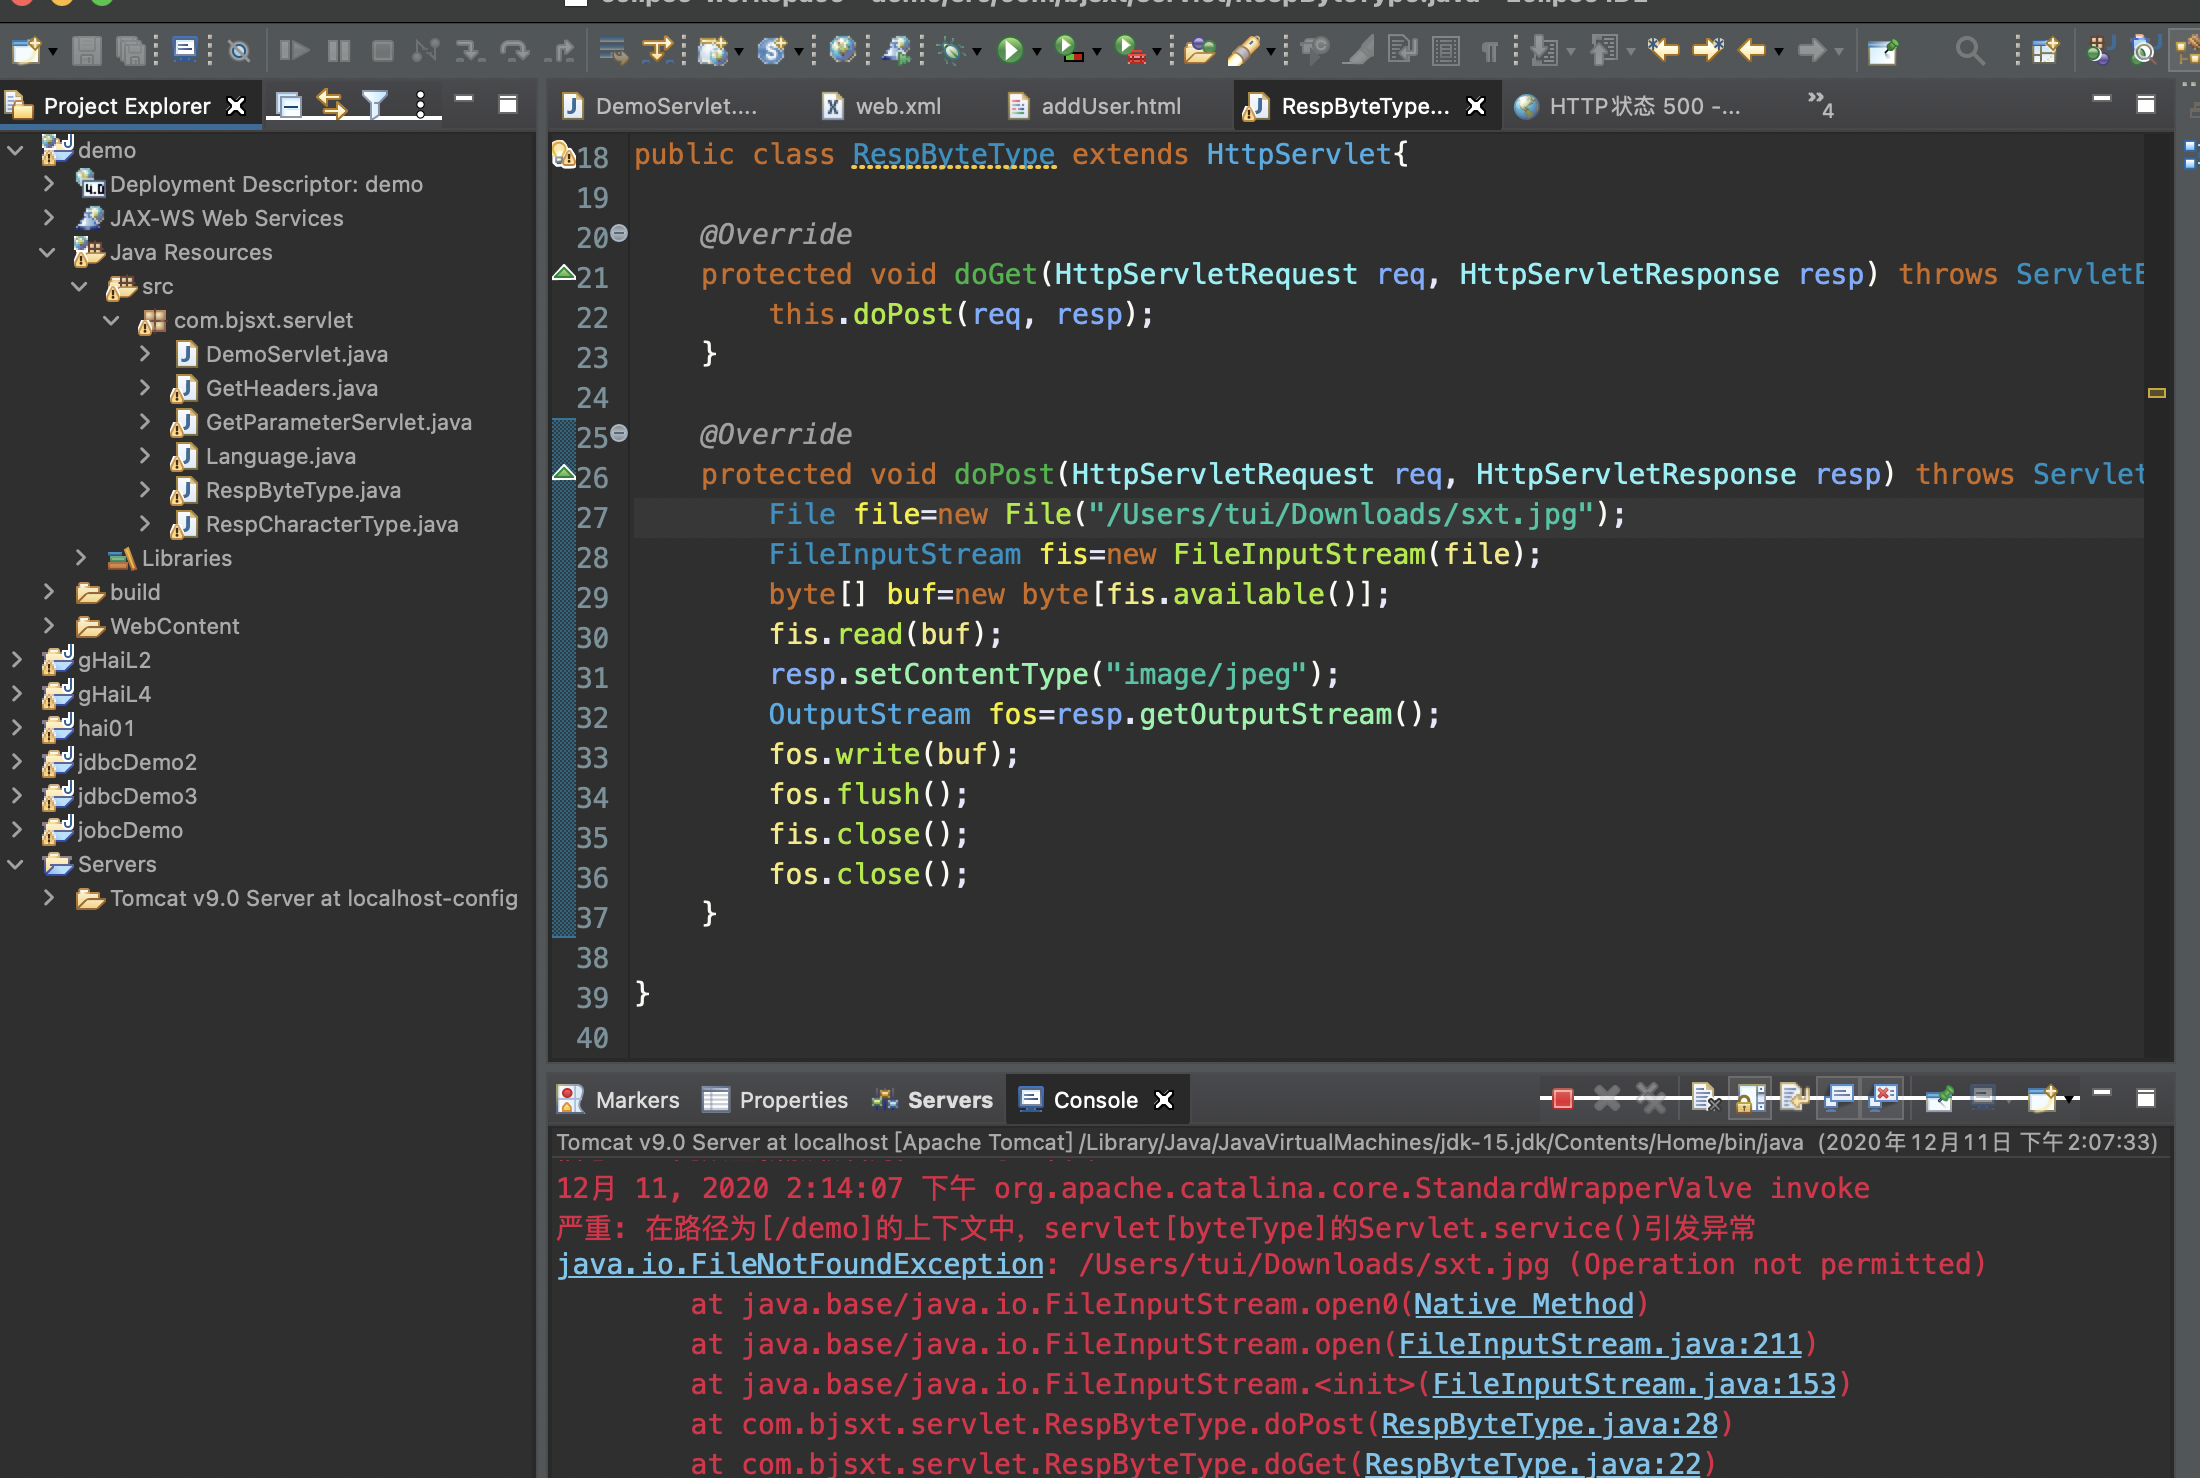Click Collapse All in Project Explorer
Viewport: 2200px width, 1478px height.
coord(289,104)
